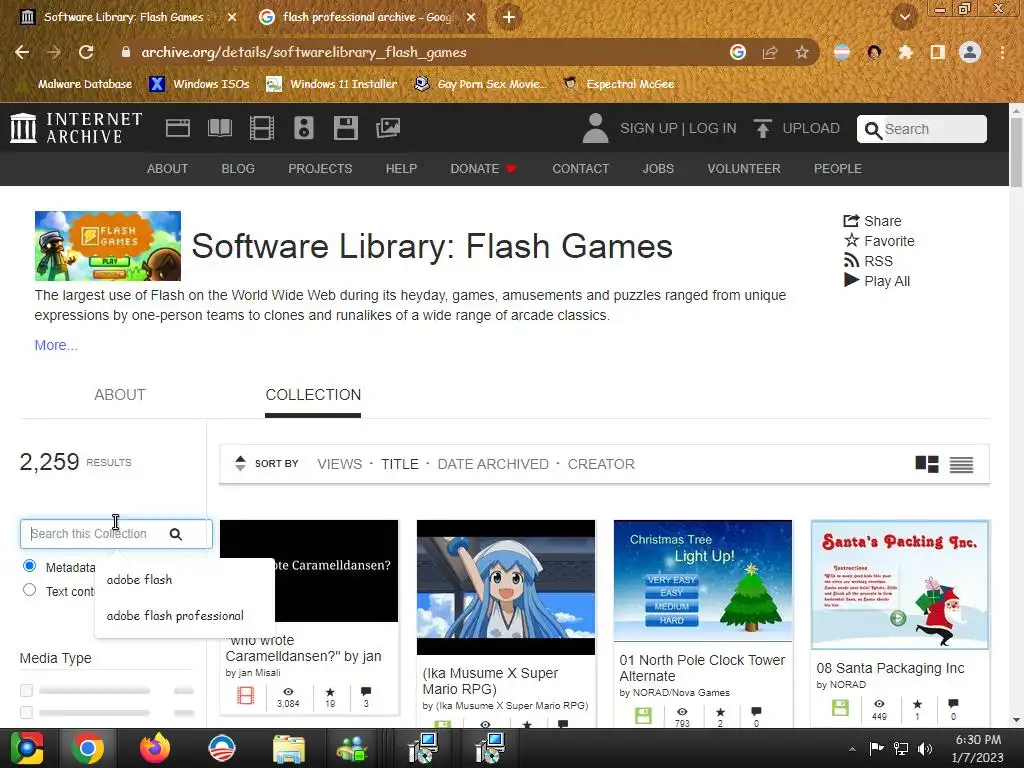
Task: Select the Text contents radio button
Action: 29,590
